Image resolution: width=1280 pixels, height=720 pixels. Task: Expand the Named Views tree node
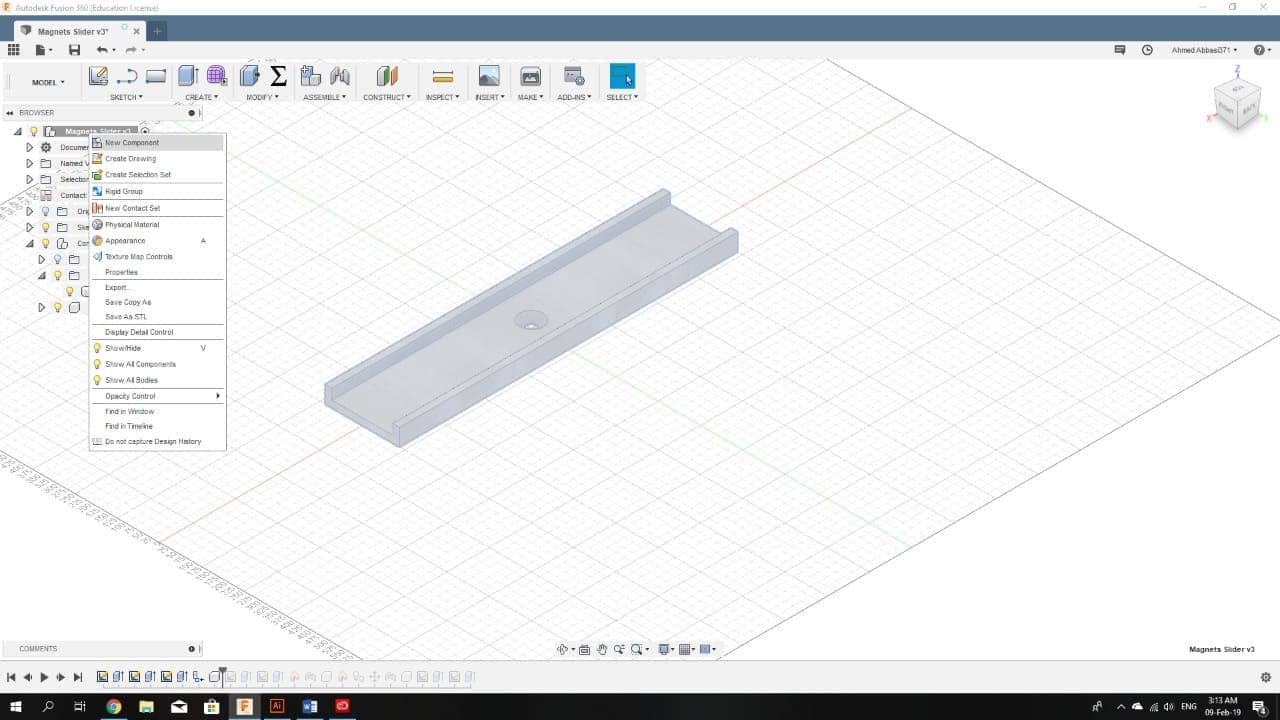(29, 163)
